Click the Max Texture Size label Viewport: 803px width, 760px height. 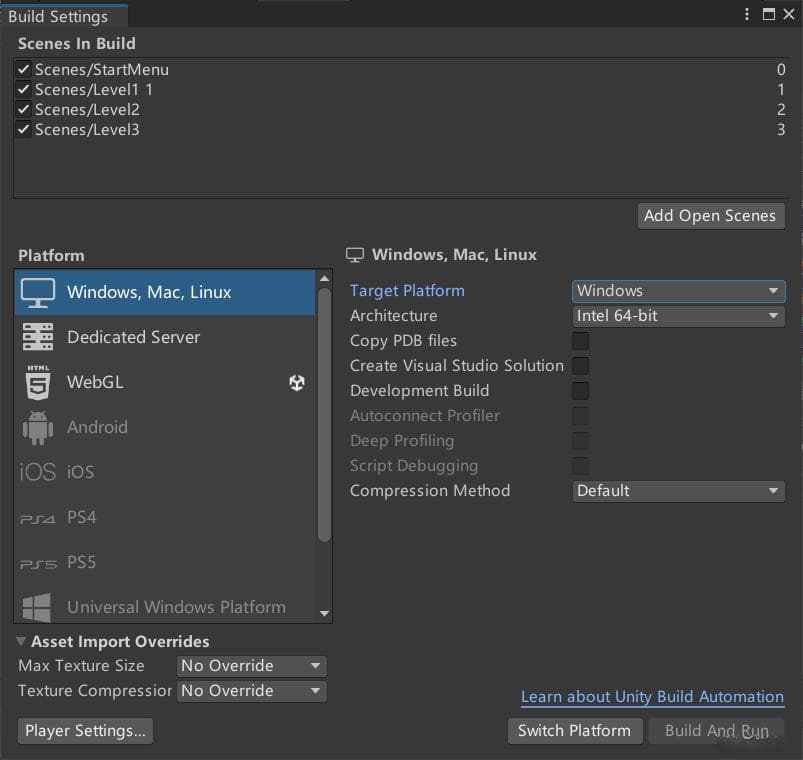(81, 666)
